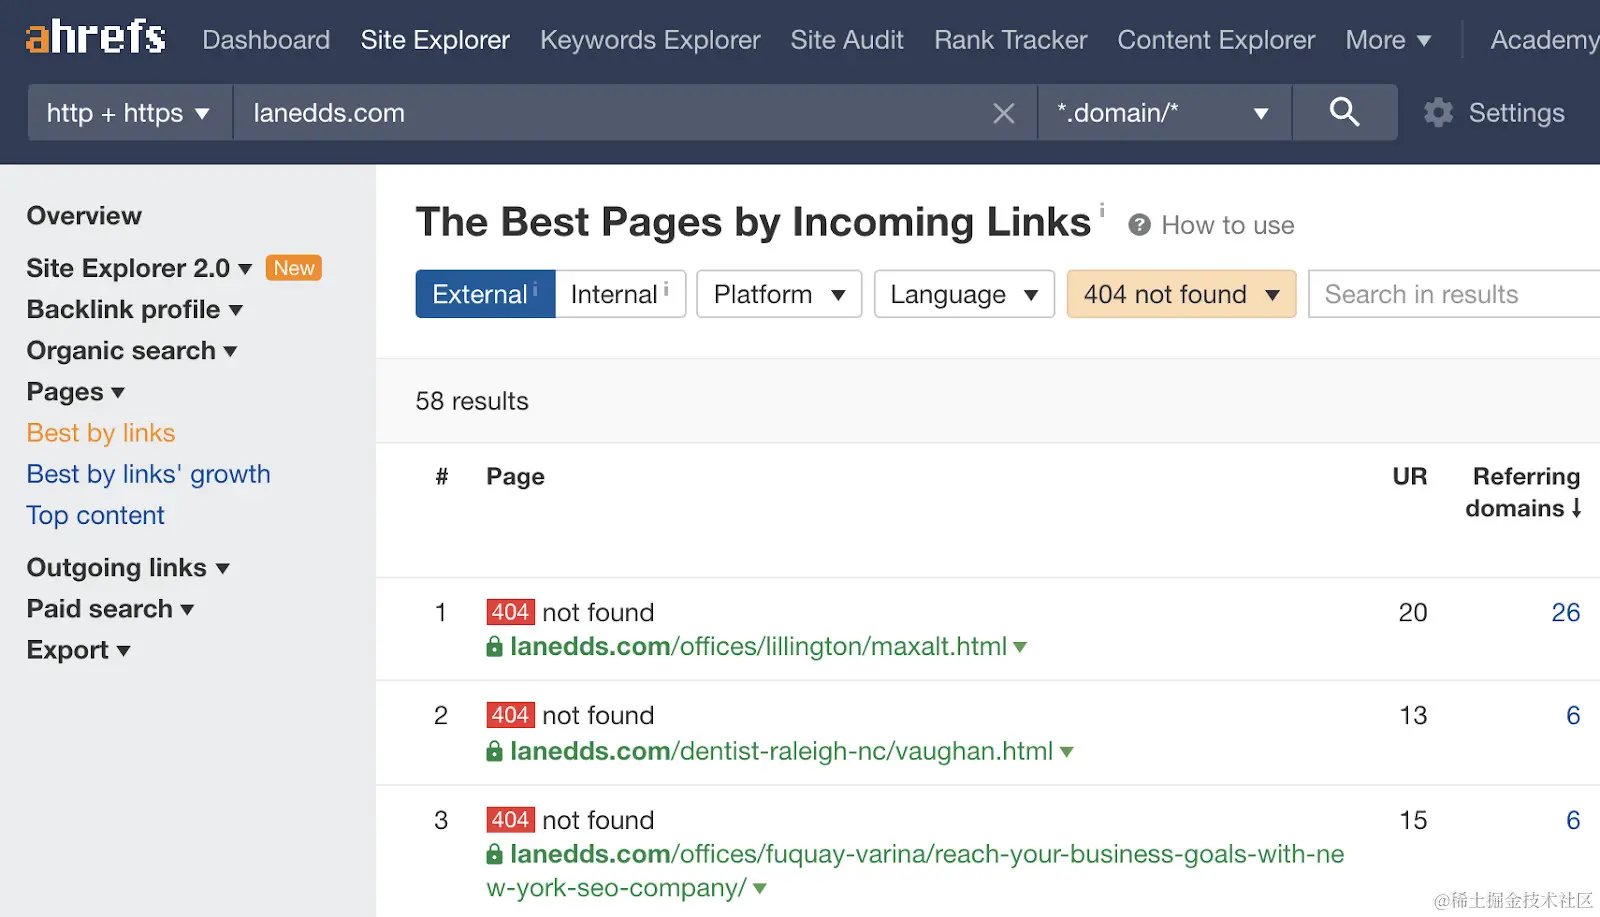Open Site Explorer in top navigation
The height and width of the screenshot is (917, 1600).
[x=435, y=40]
